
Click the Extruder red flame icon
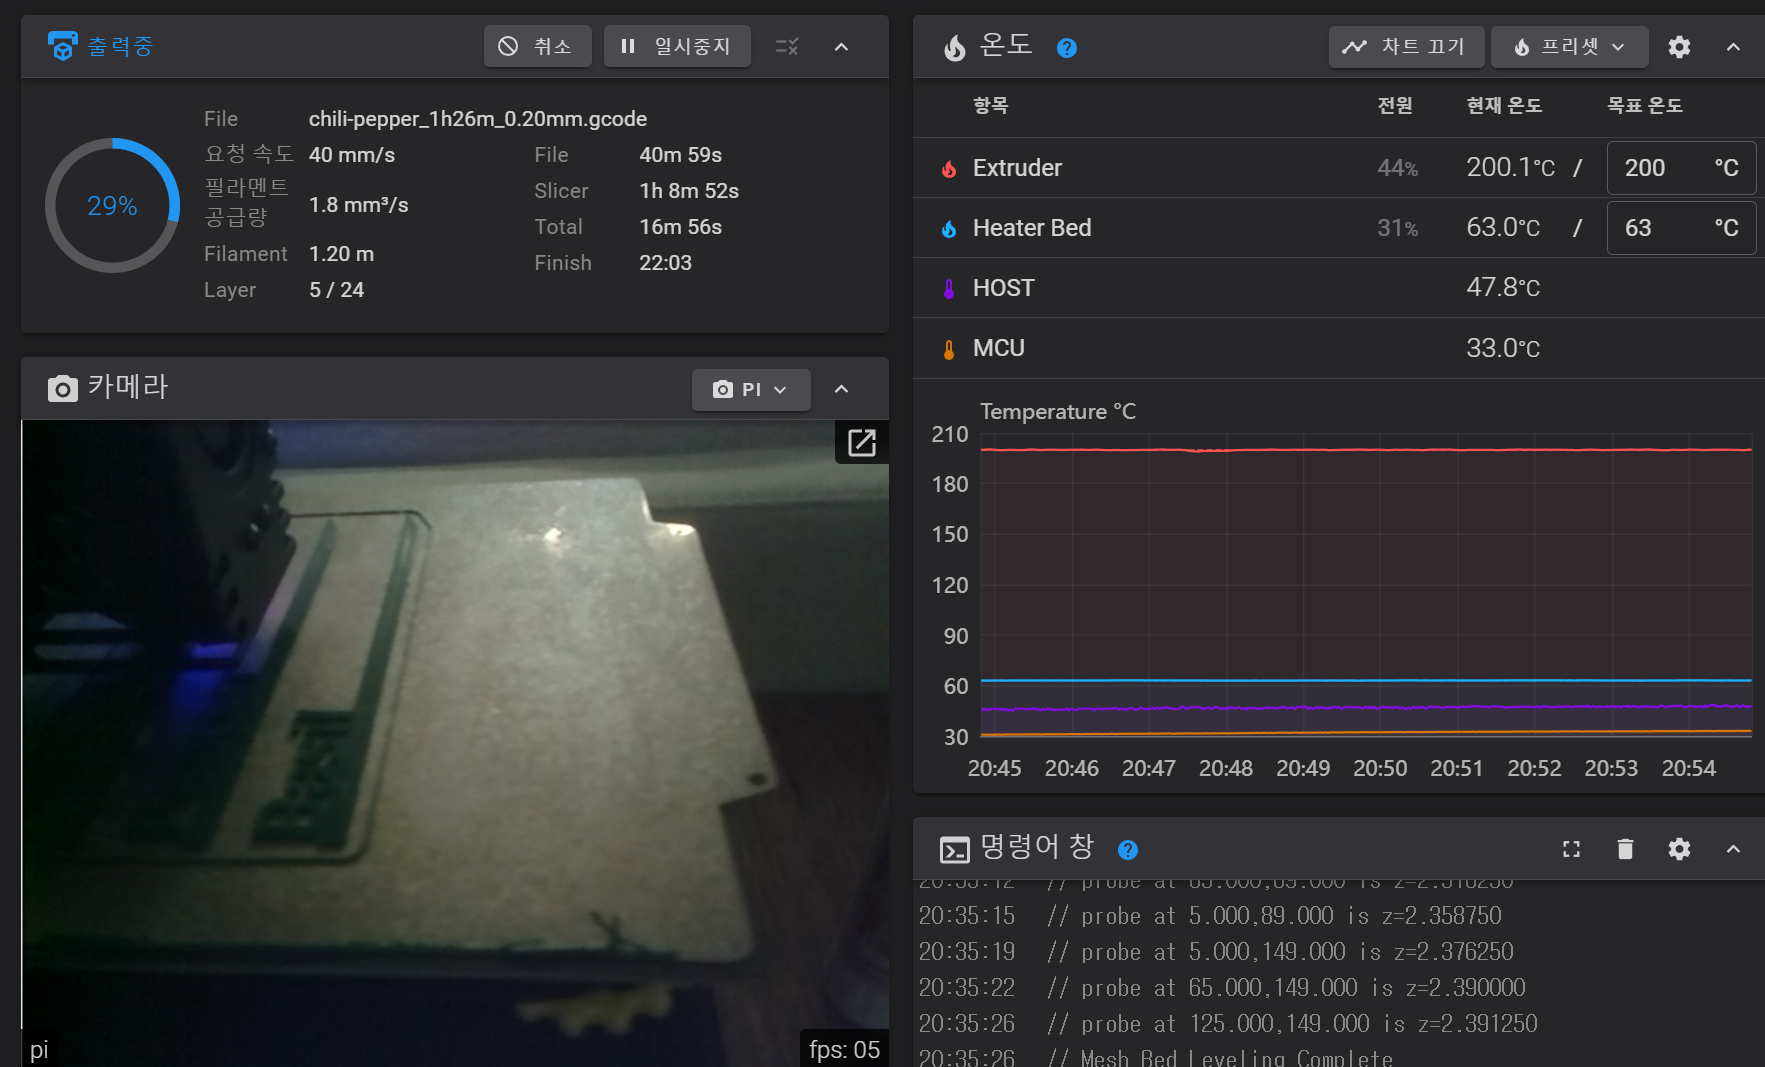pos(949,168)
